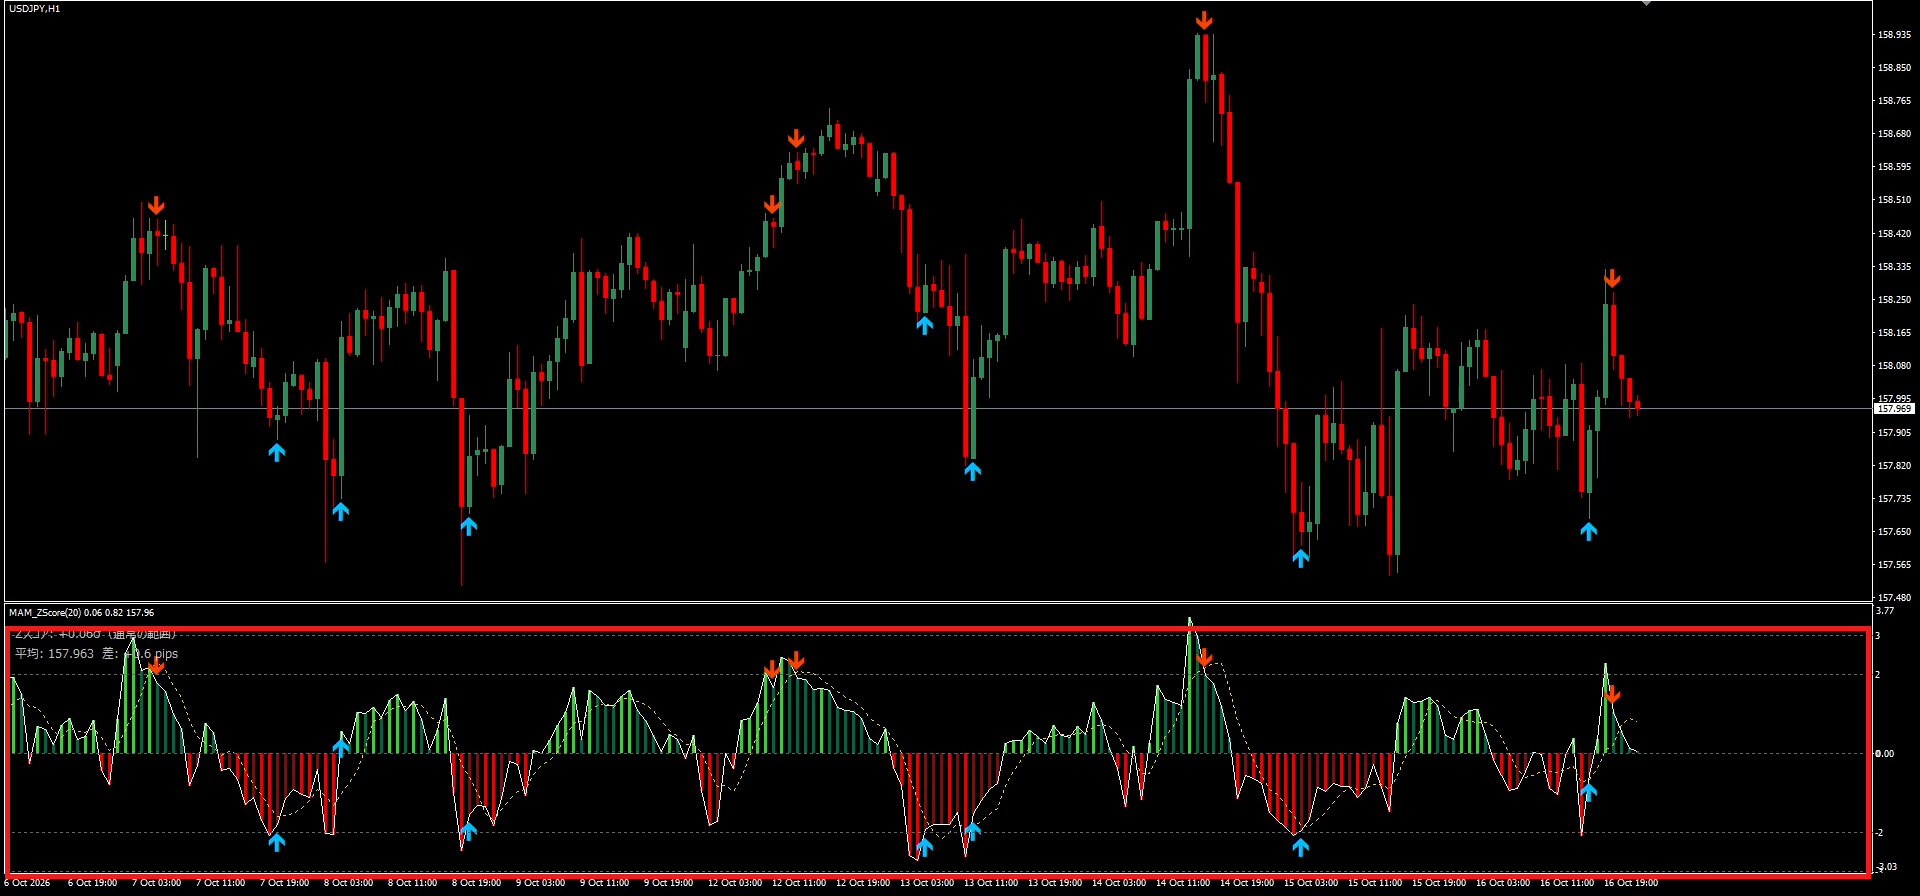Click the 8 Oct 03:00 time label
The width and height of the screenshot is (1920, 896).
point(348,883)
